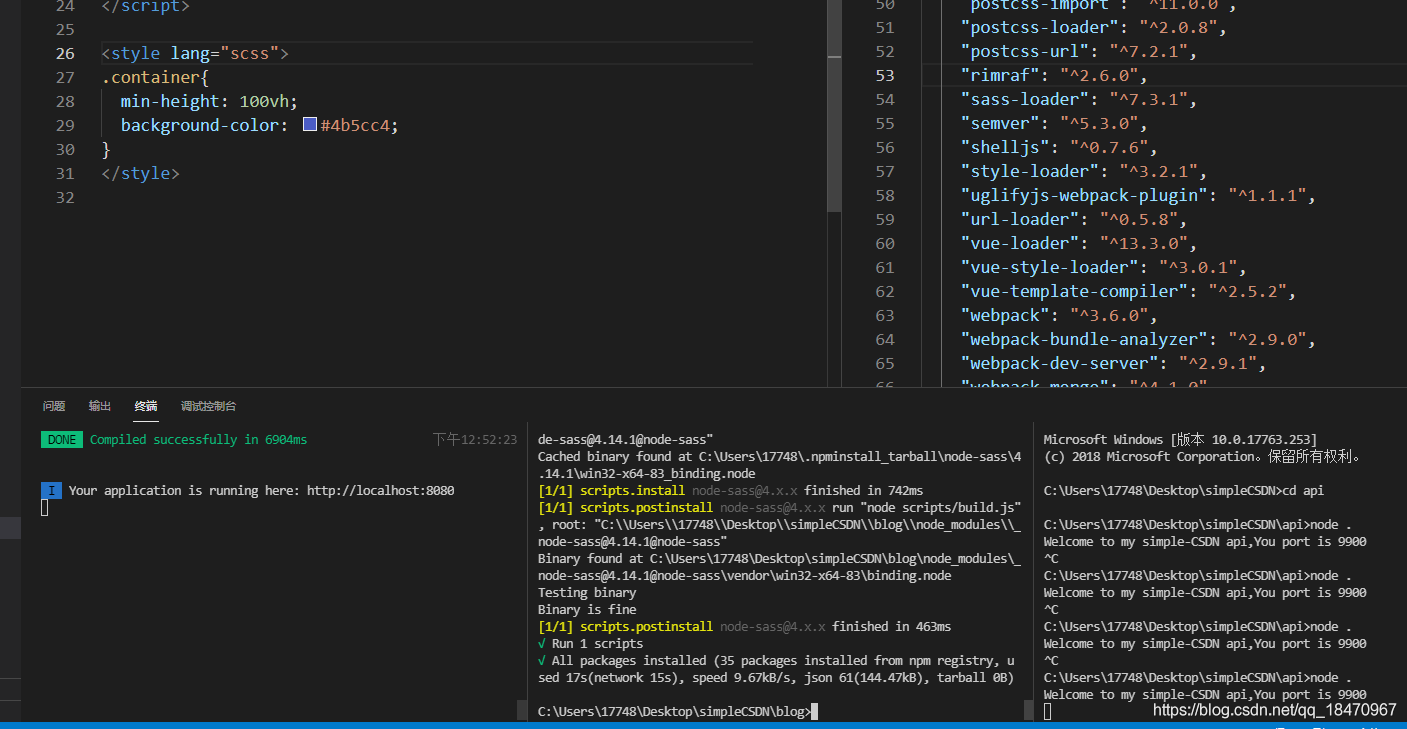This screenshot has width=1407, height=729.
Task: Click 'scripts.install' yellow label in terminal
Action: [x=632, y=491]
